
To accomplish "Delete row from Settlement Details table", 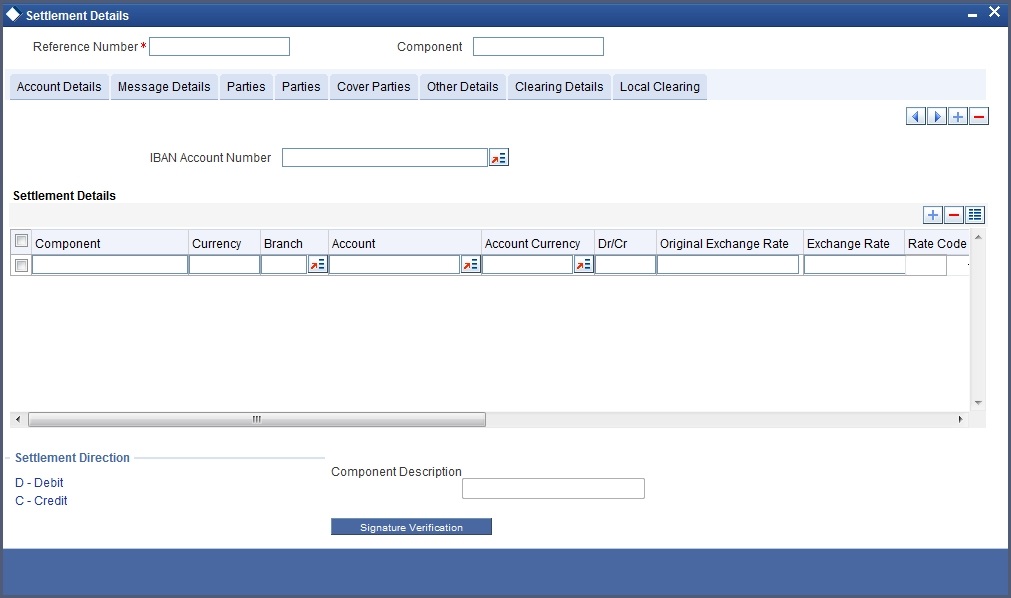I will pos(954,215).
